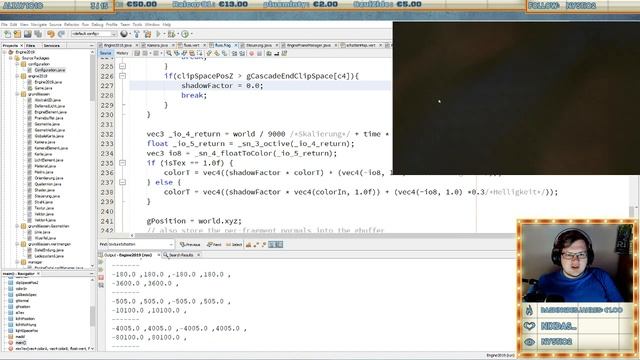
Task: Open the Find combo box dropdown arrow
Action: click(x=171, y=244)
